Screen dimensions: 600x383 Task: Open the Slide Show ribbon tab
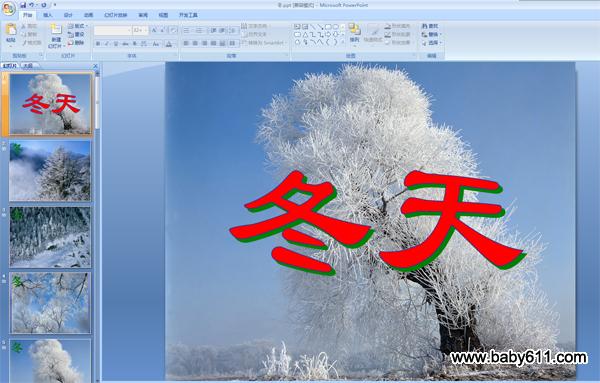click(116, 15)
